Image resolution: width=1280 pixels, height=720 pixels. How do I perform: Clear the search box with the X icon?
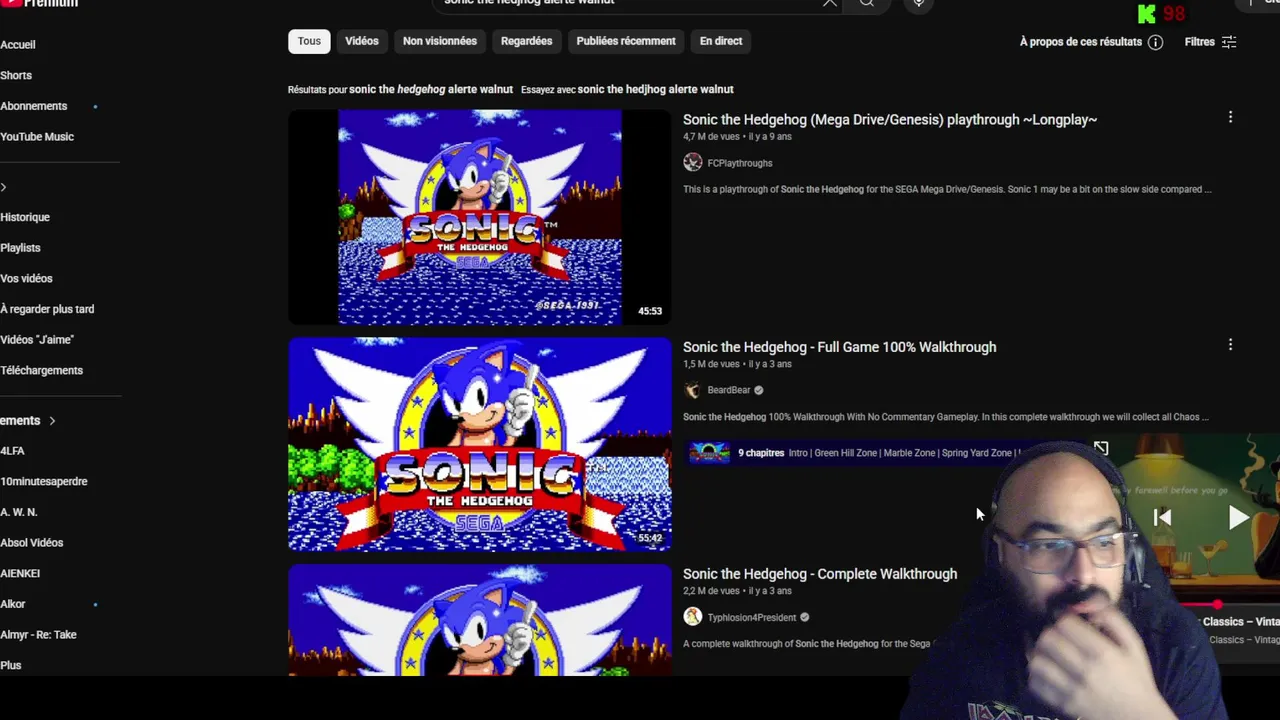830,3
